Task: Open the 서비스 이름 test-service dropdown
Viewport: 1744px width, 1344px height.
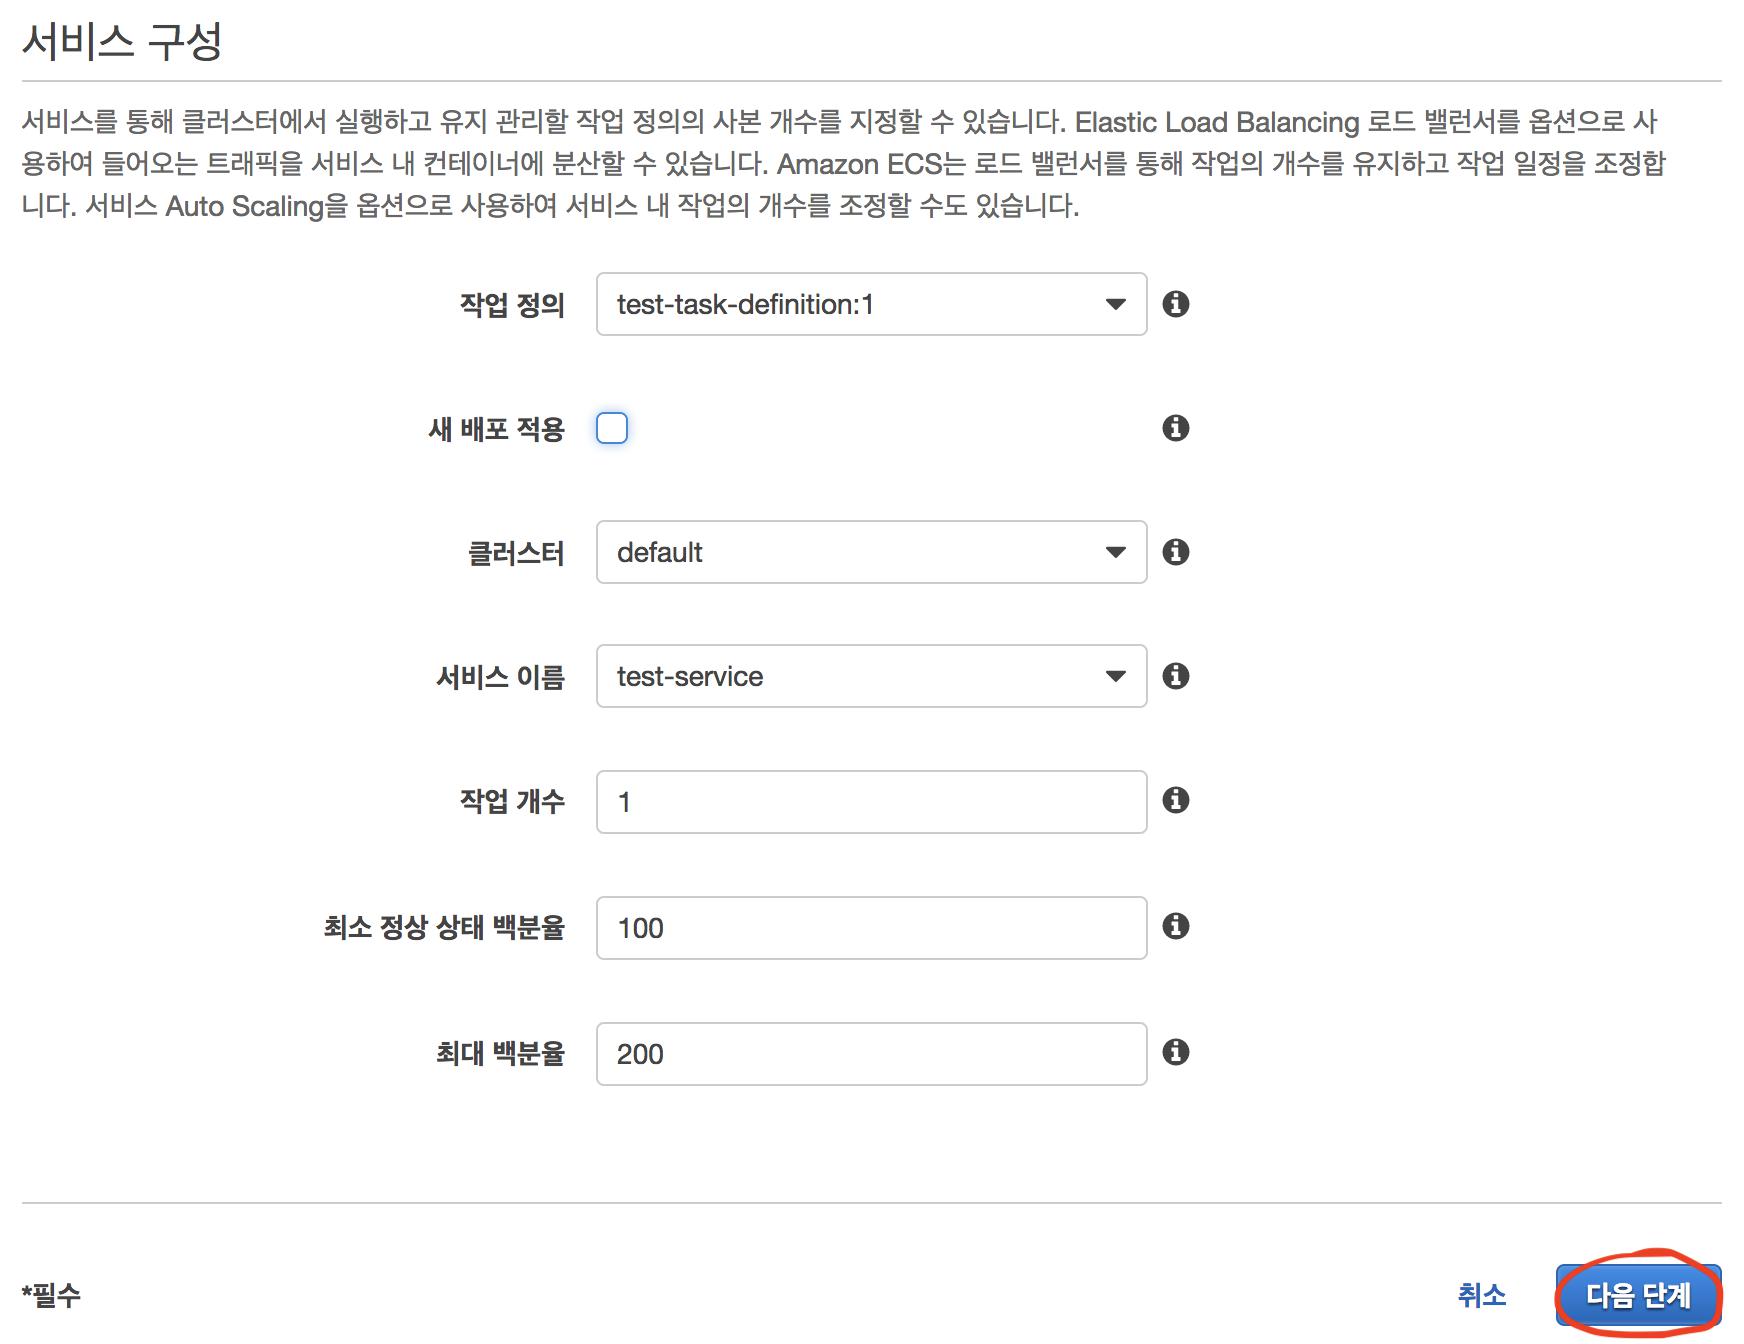Action: [871, 676]
